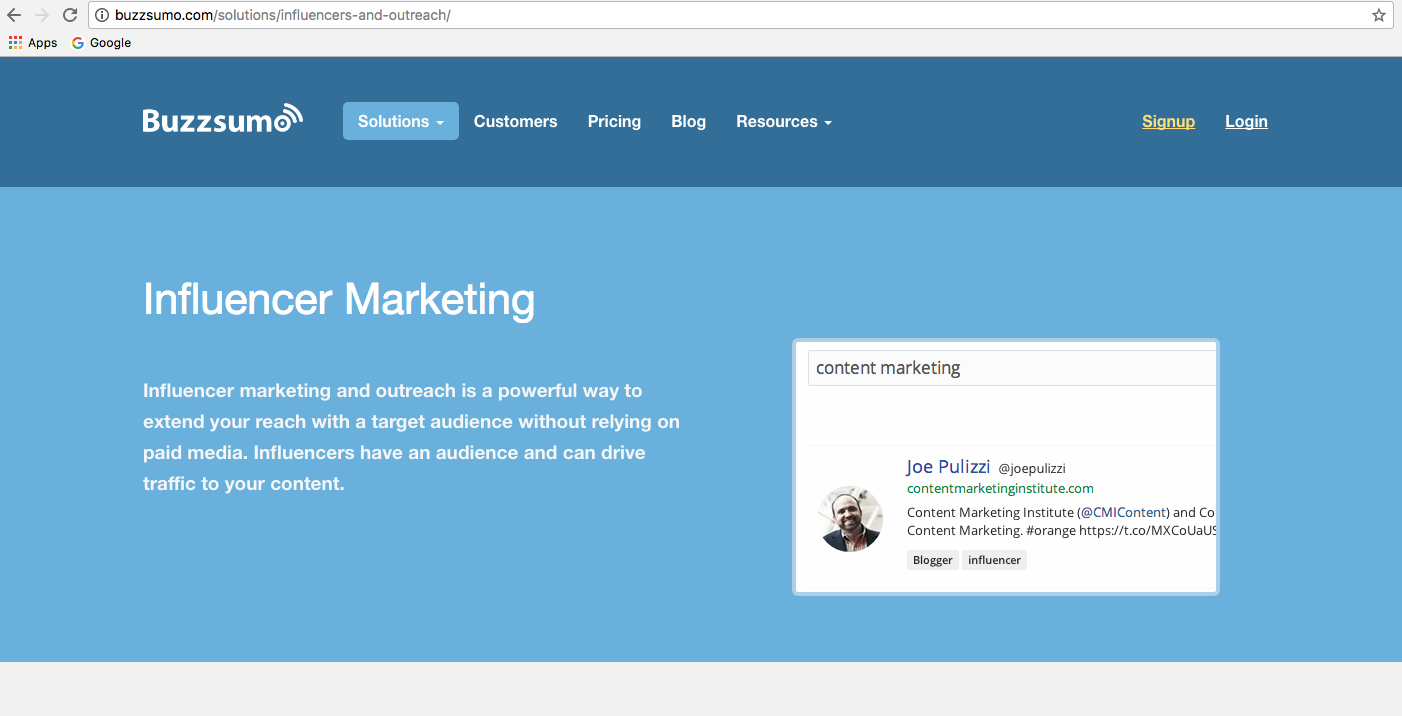
Task: Click the browser forward arrow
Action: [x=42, y=15]
